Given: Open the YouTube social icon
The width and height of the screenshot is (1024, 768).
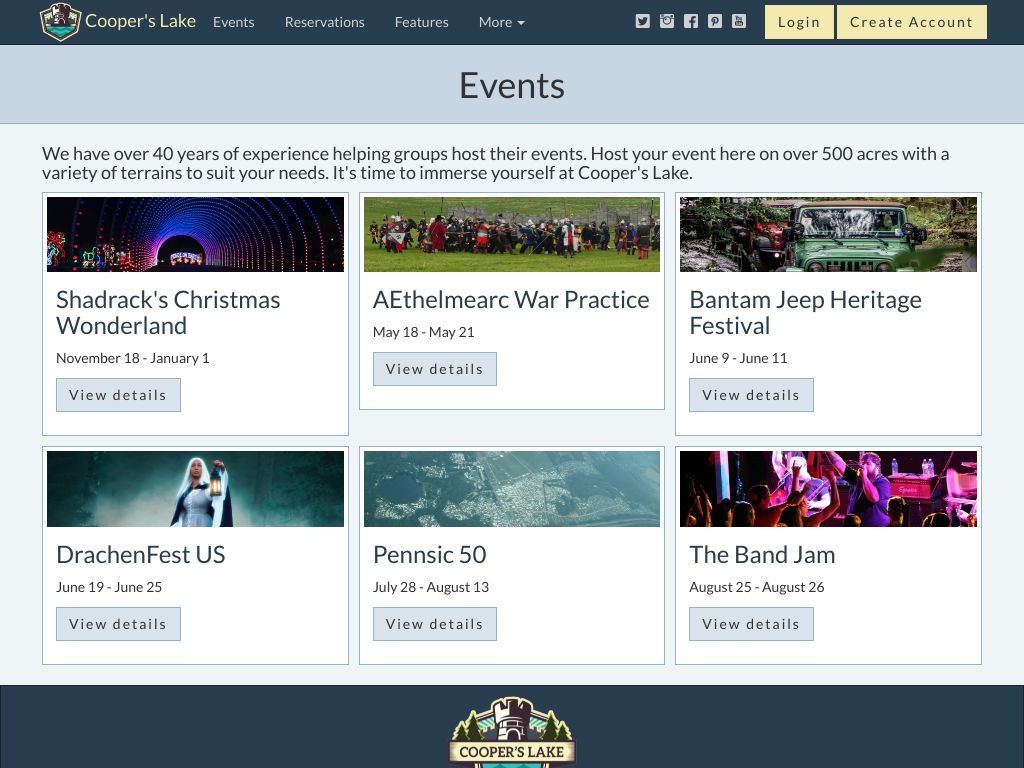Looking at the screenshot, I should tap(739, 22).
